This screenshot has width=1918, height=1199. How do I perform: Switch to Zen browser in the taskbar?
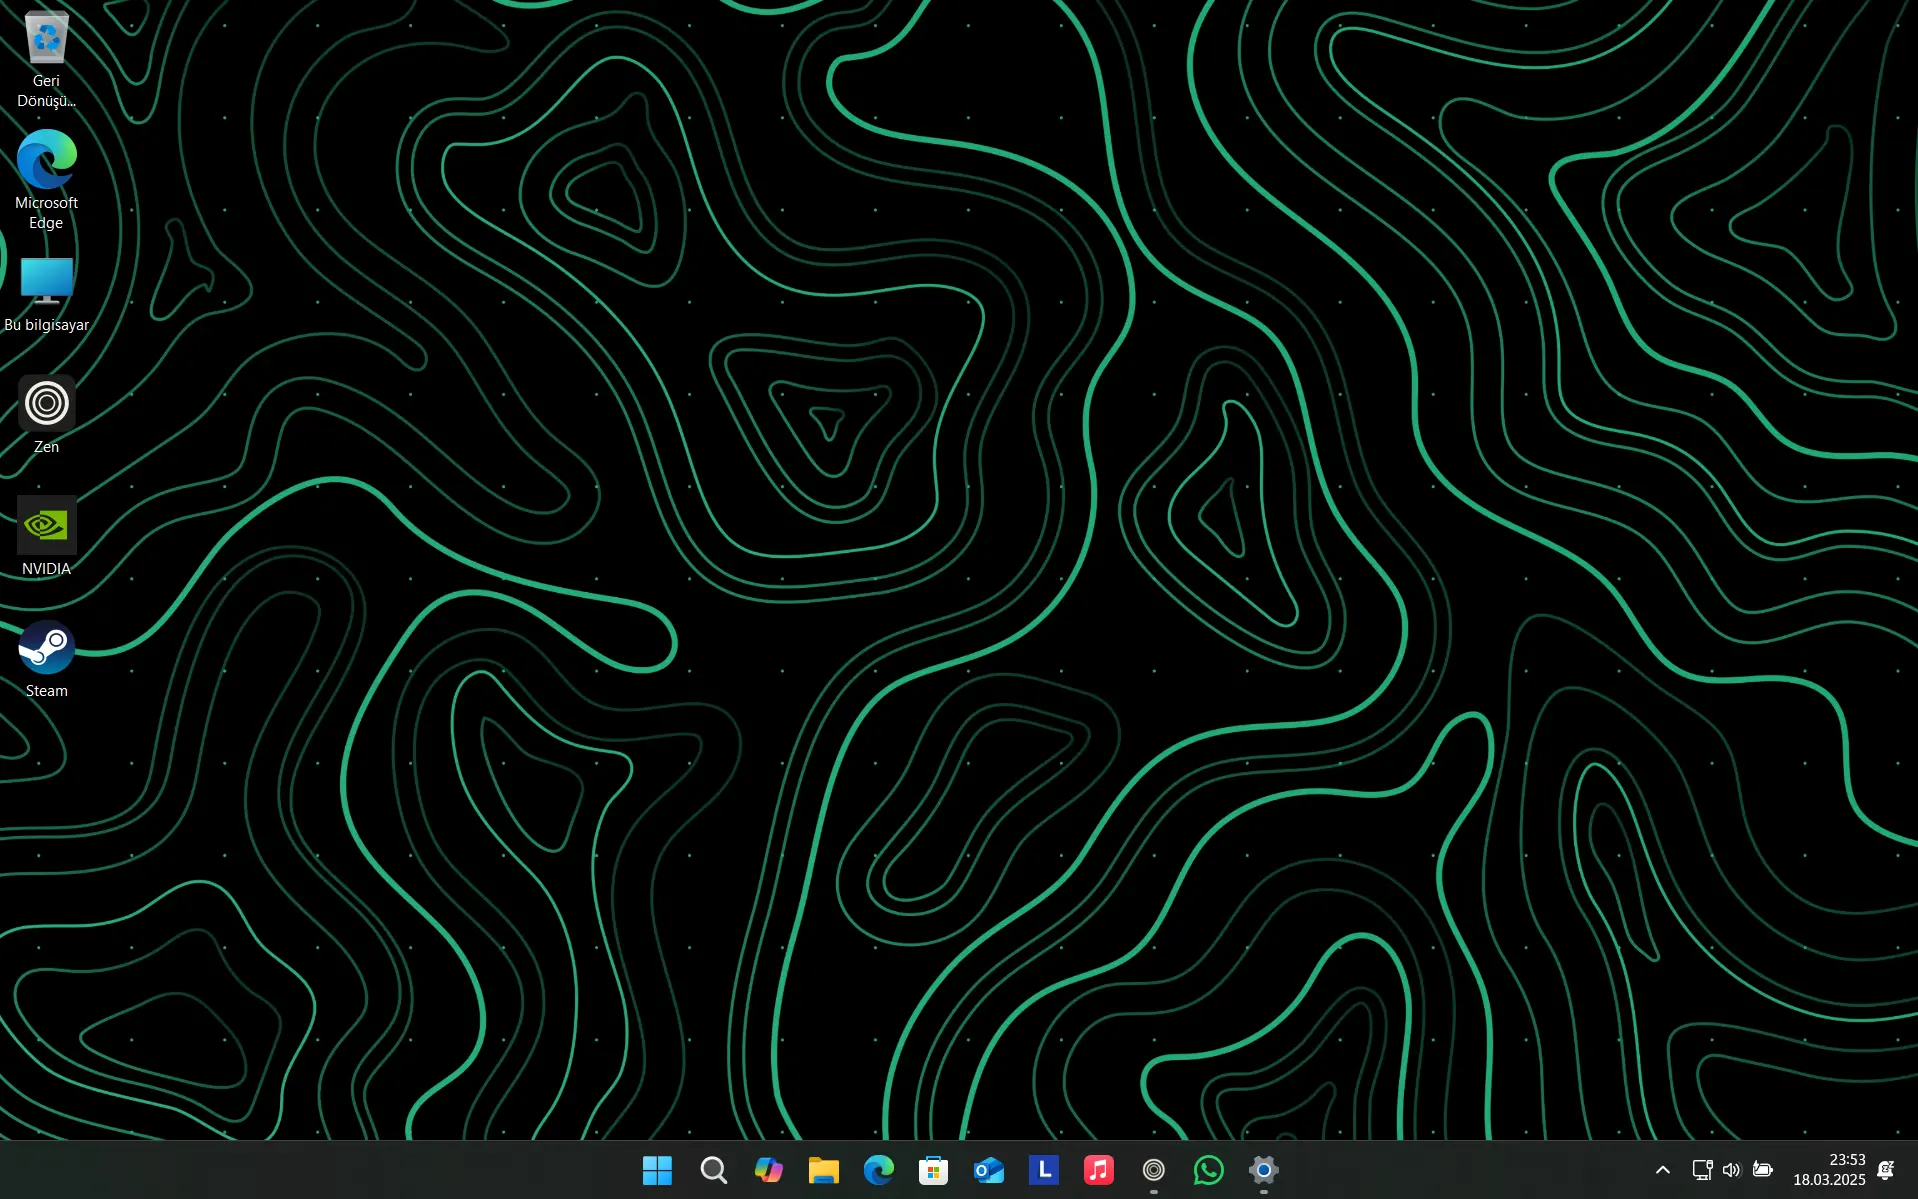pos(1153,1169)
